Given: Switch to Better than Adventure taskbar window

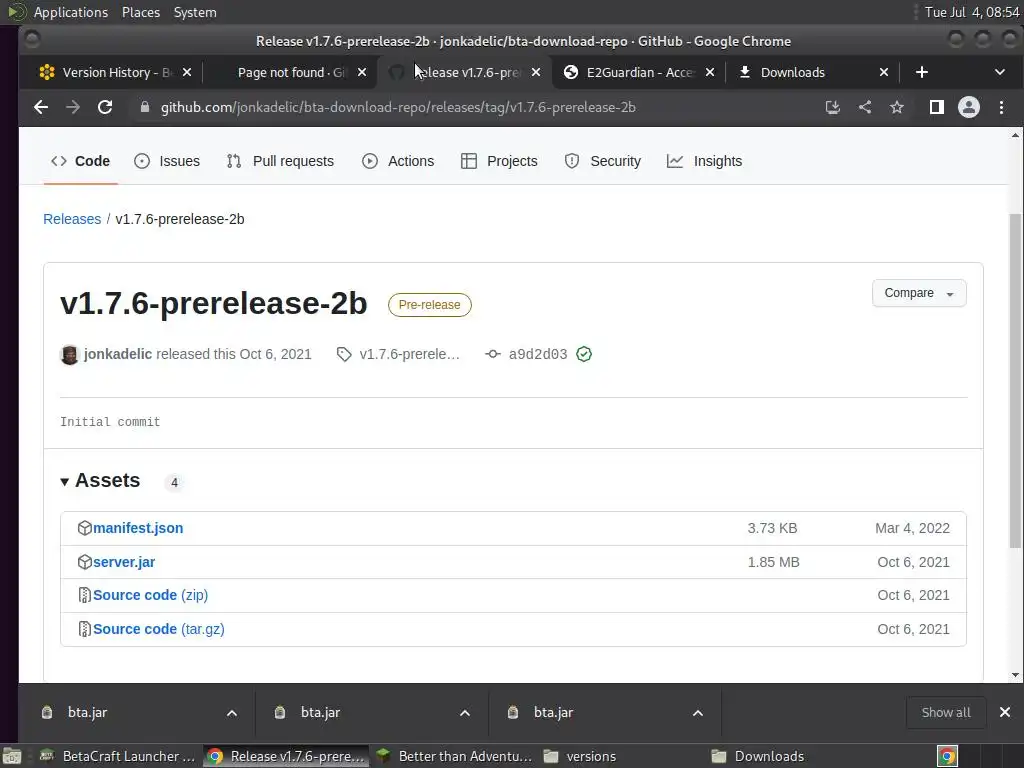Looking at the screenshot, I should (x=454, y=756).
